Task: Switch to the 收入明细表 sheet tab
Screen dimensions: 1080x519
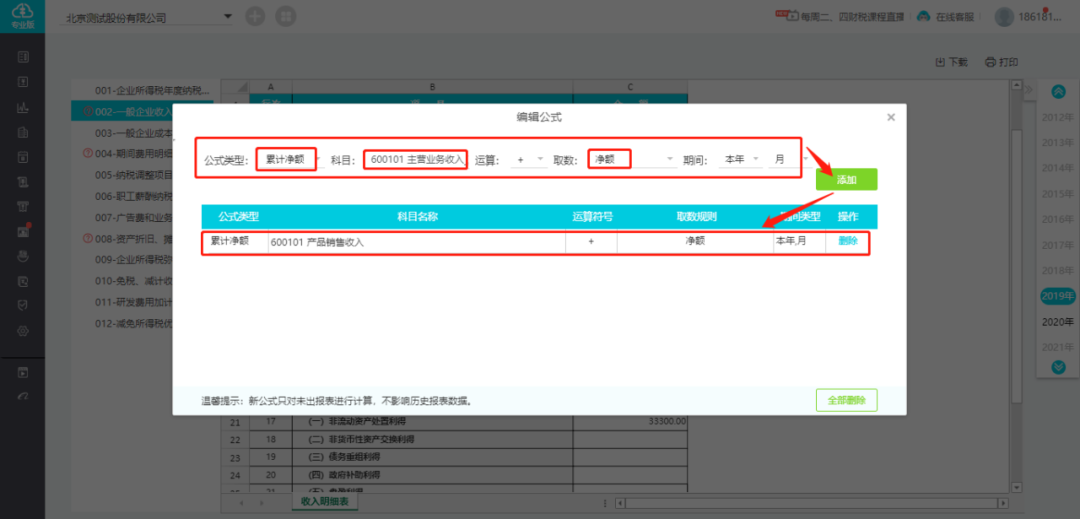Action: point(324,501)
